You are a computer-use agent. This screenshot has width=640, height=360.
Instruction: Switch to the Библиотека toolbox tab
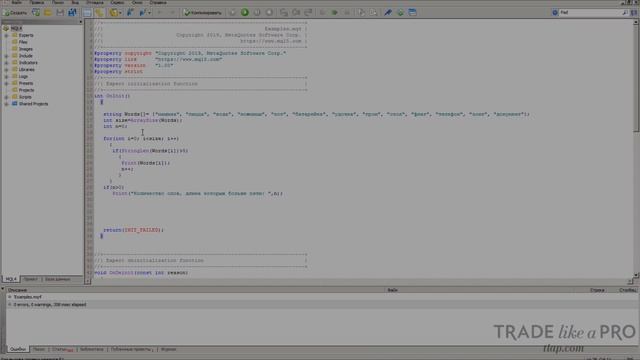91,349
